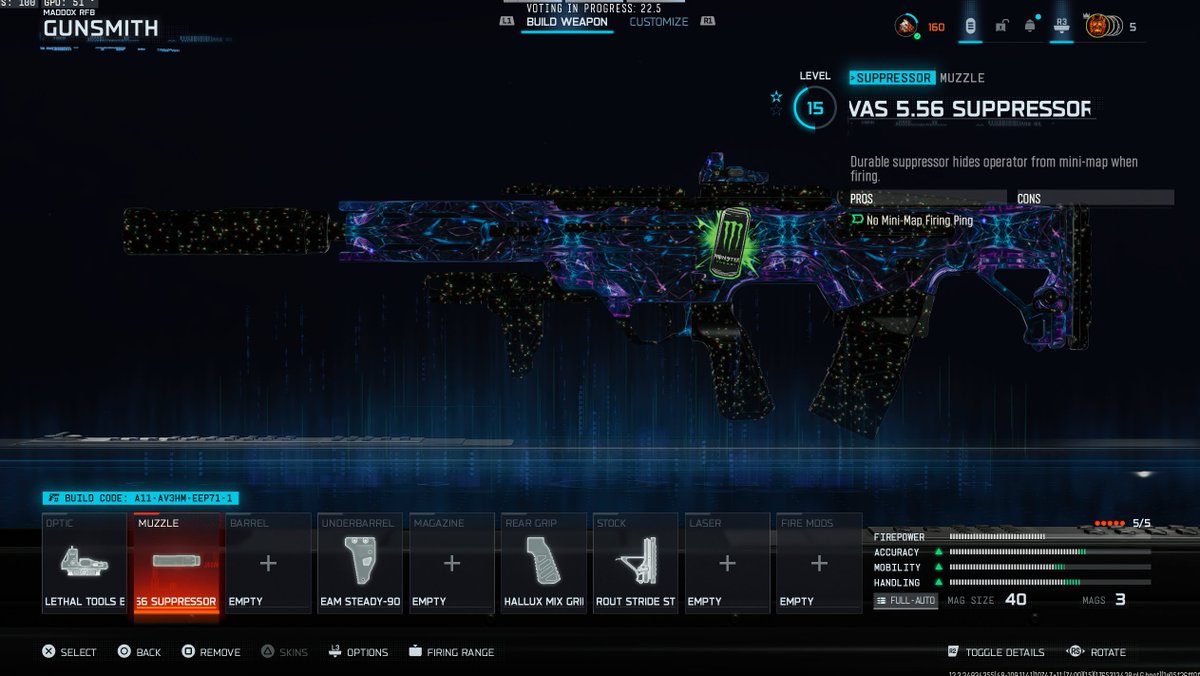
Task: Click the Back prompt button
Action: tap(139, 652)
